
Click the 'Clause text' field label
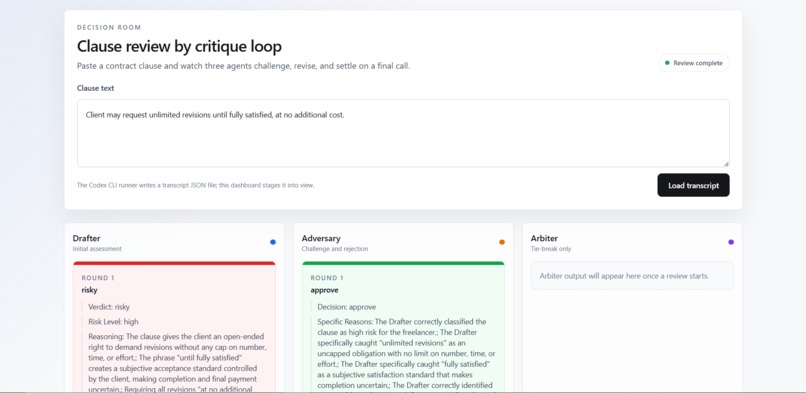(x=96, y=88)
